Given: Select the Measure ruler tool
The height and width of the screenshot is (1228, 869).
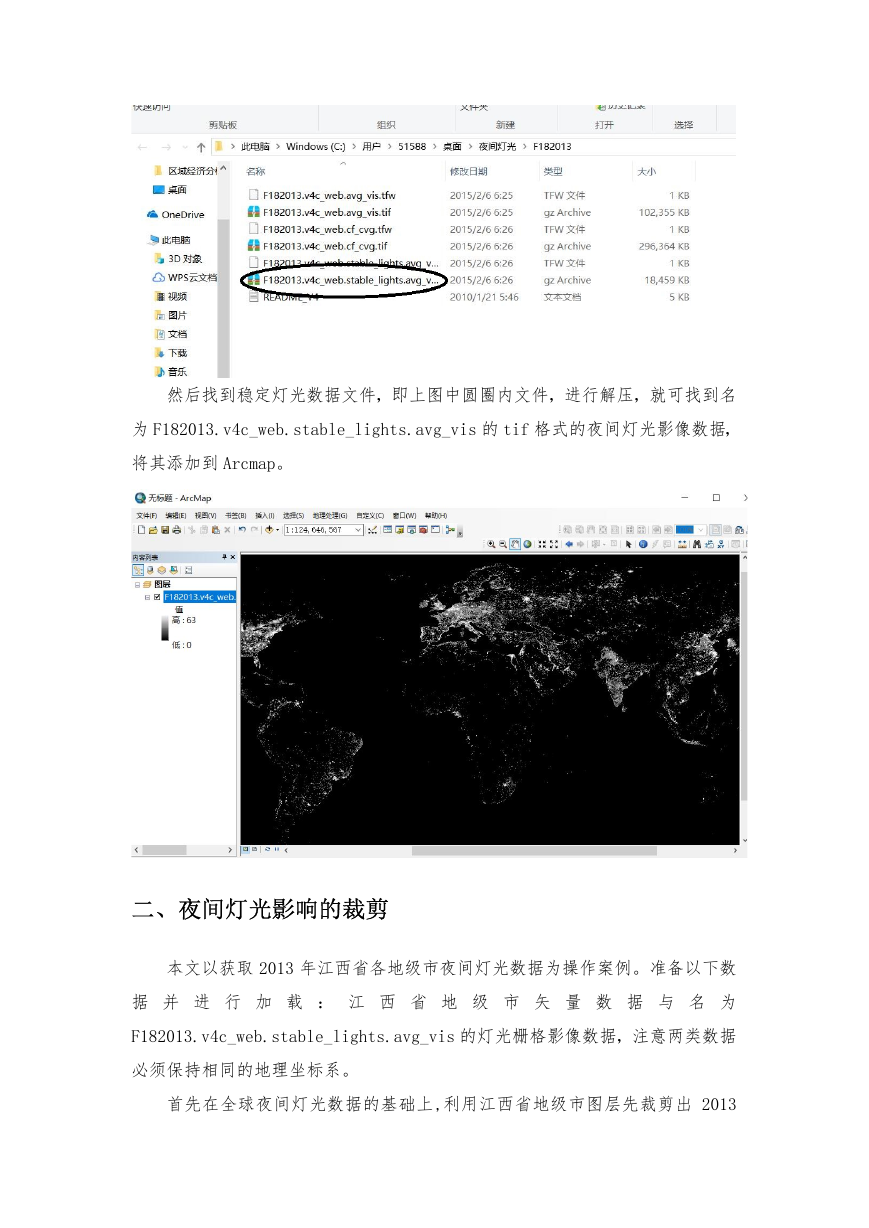Looking at the screenshot, I should [x=681, y=544].
